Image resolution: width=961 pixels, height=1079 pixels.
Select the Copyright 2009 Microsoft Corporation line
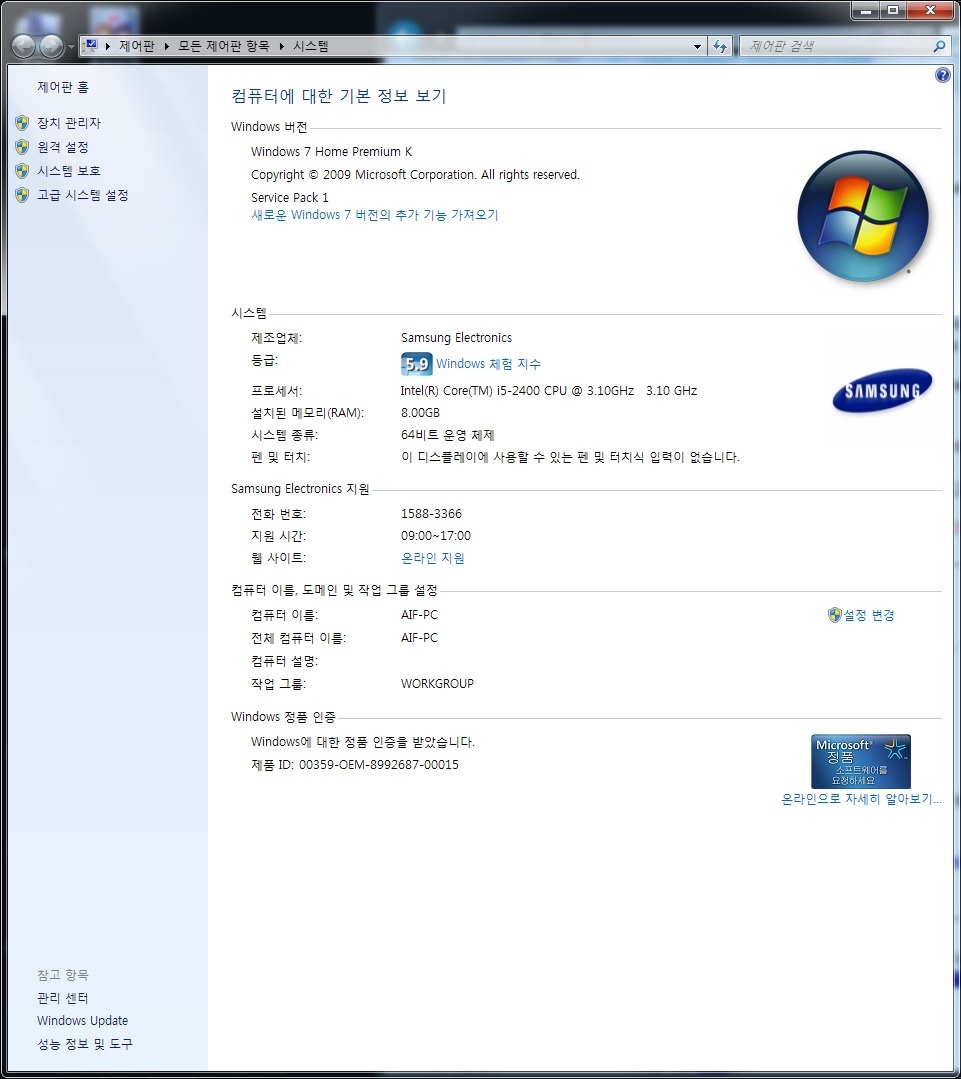tap(415, 175)
